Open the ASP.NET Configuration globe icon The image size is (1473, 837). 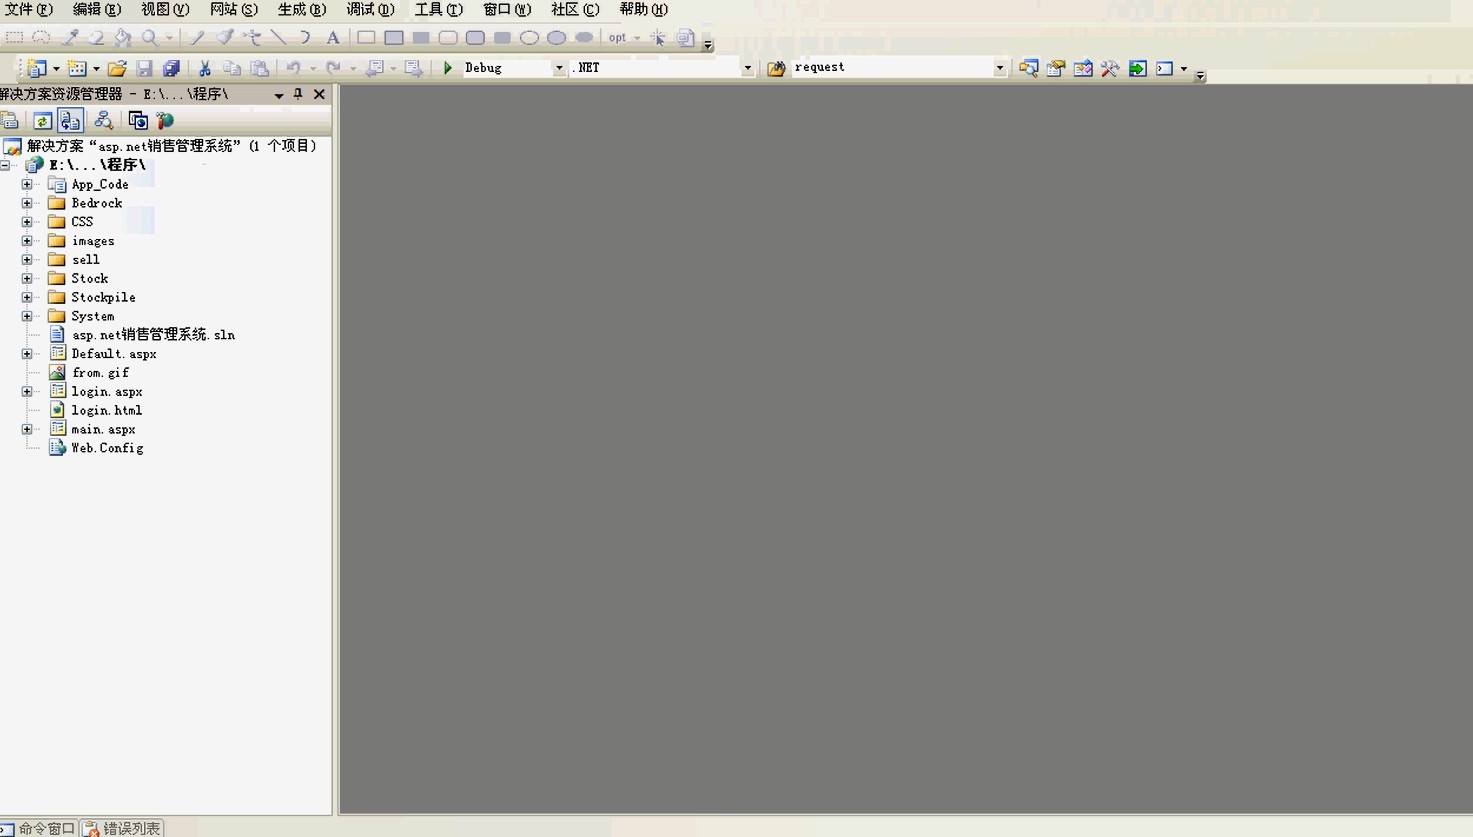[165, 121]
